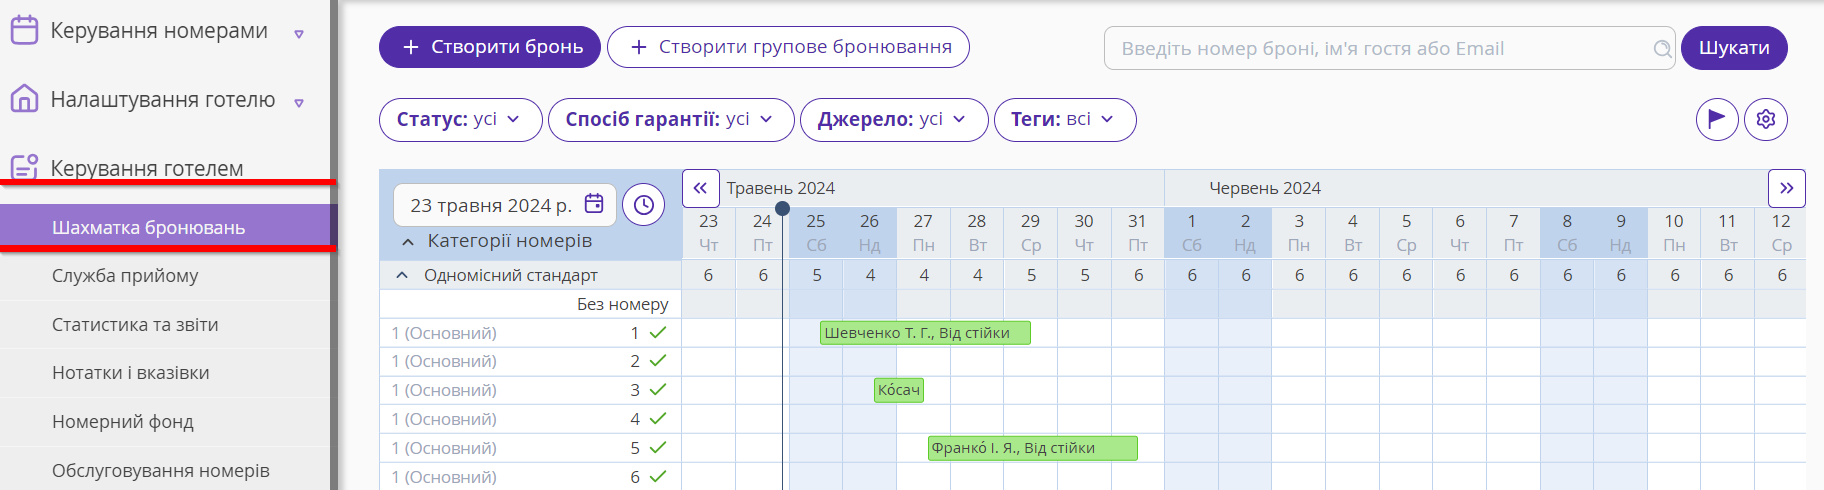The image size is (1824, 490).
Task: Click the hotel management sidebar icon
Action: 25,166
